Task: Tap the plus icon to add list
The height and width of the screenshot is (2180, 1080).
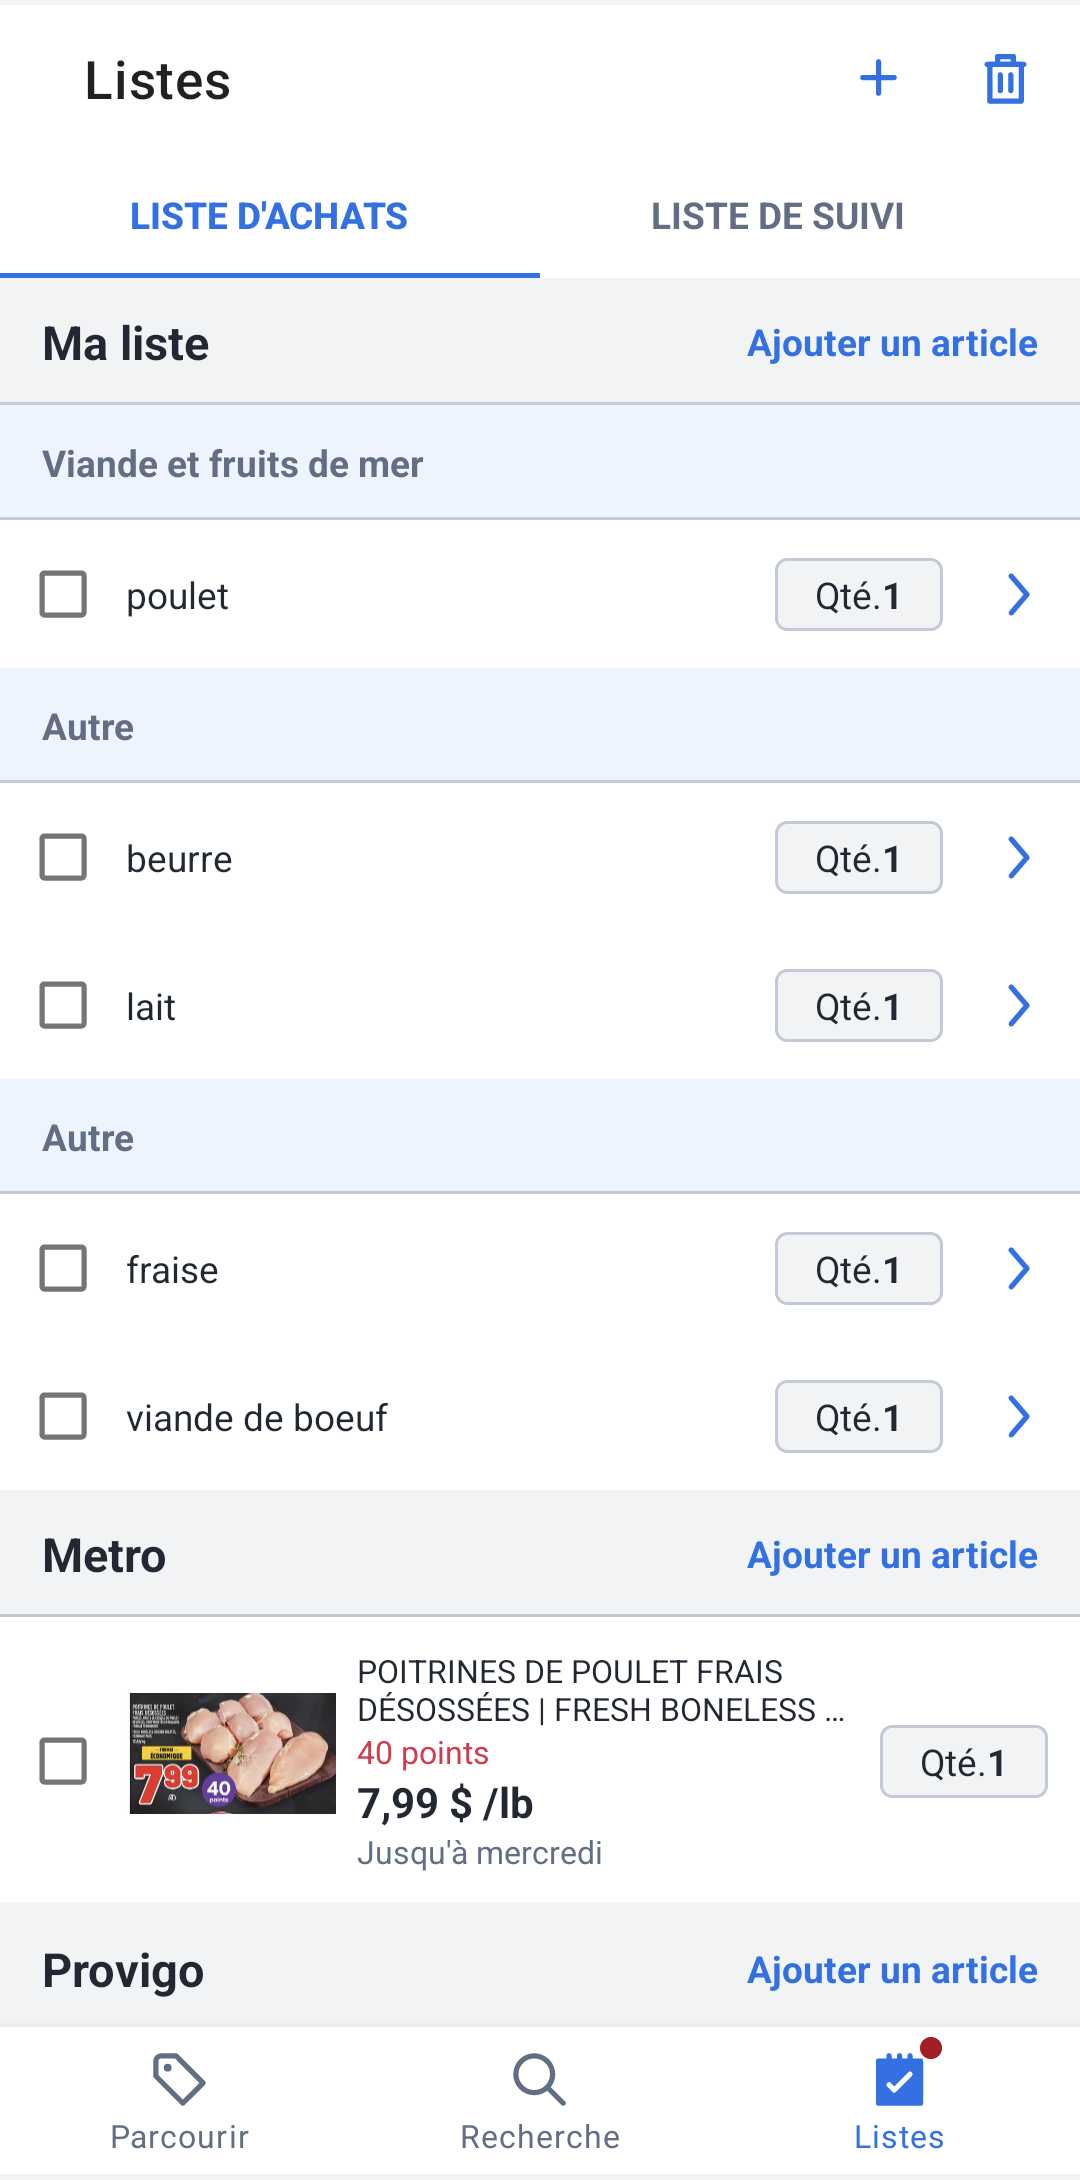Action: point(878,79)
